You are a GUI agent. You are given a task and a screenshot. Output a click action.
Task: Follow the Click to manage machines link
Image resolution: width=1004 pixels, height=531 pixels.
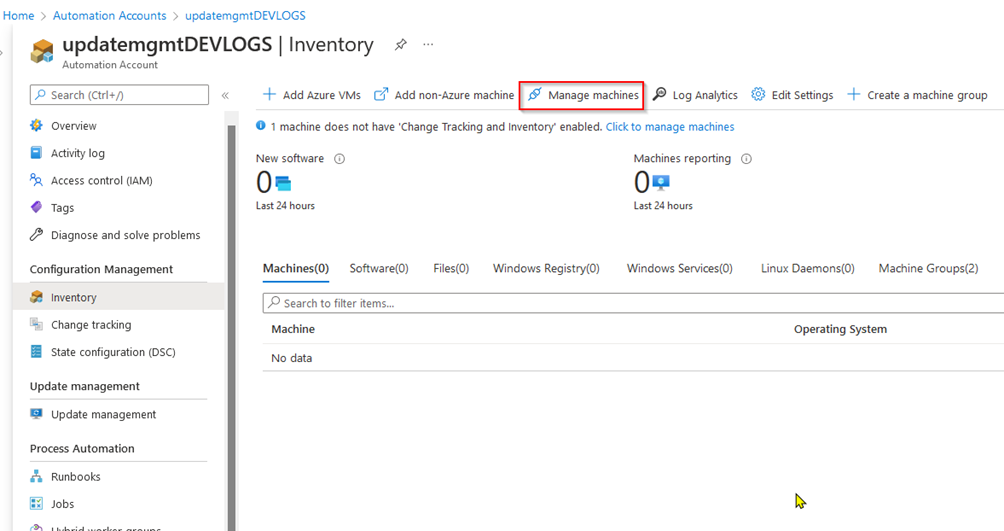[670, 127]
